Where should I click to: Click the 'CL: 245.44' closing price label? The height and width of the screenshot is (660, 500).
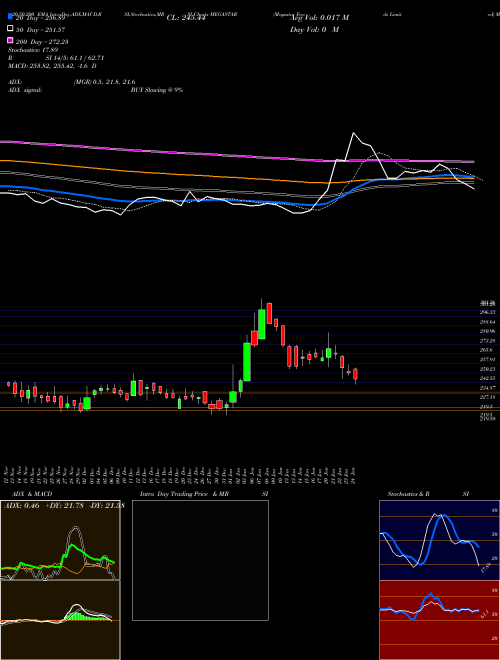(186, 18)
